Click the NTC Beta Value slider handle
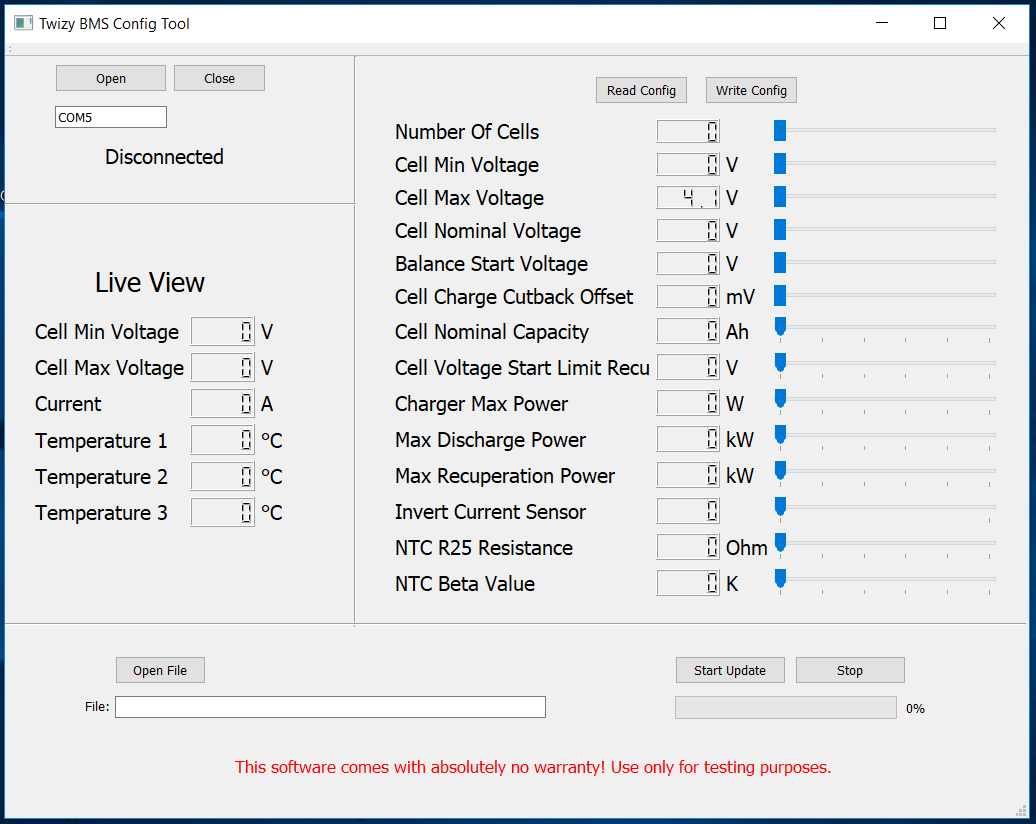This screenshot has width=1036, height=824. tap(780, 578)
